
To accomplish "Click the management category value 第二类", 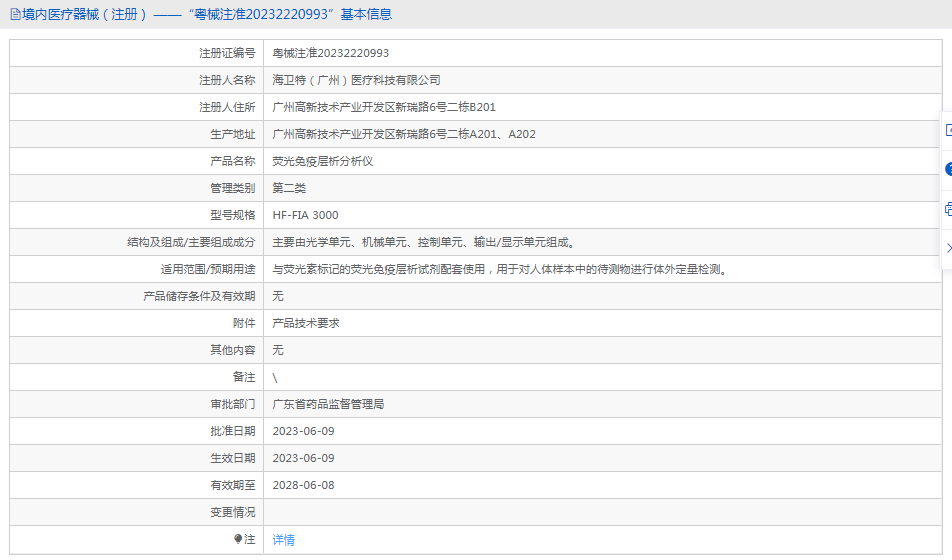I will point(289,188).
